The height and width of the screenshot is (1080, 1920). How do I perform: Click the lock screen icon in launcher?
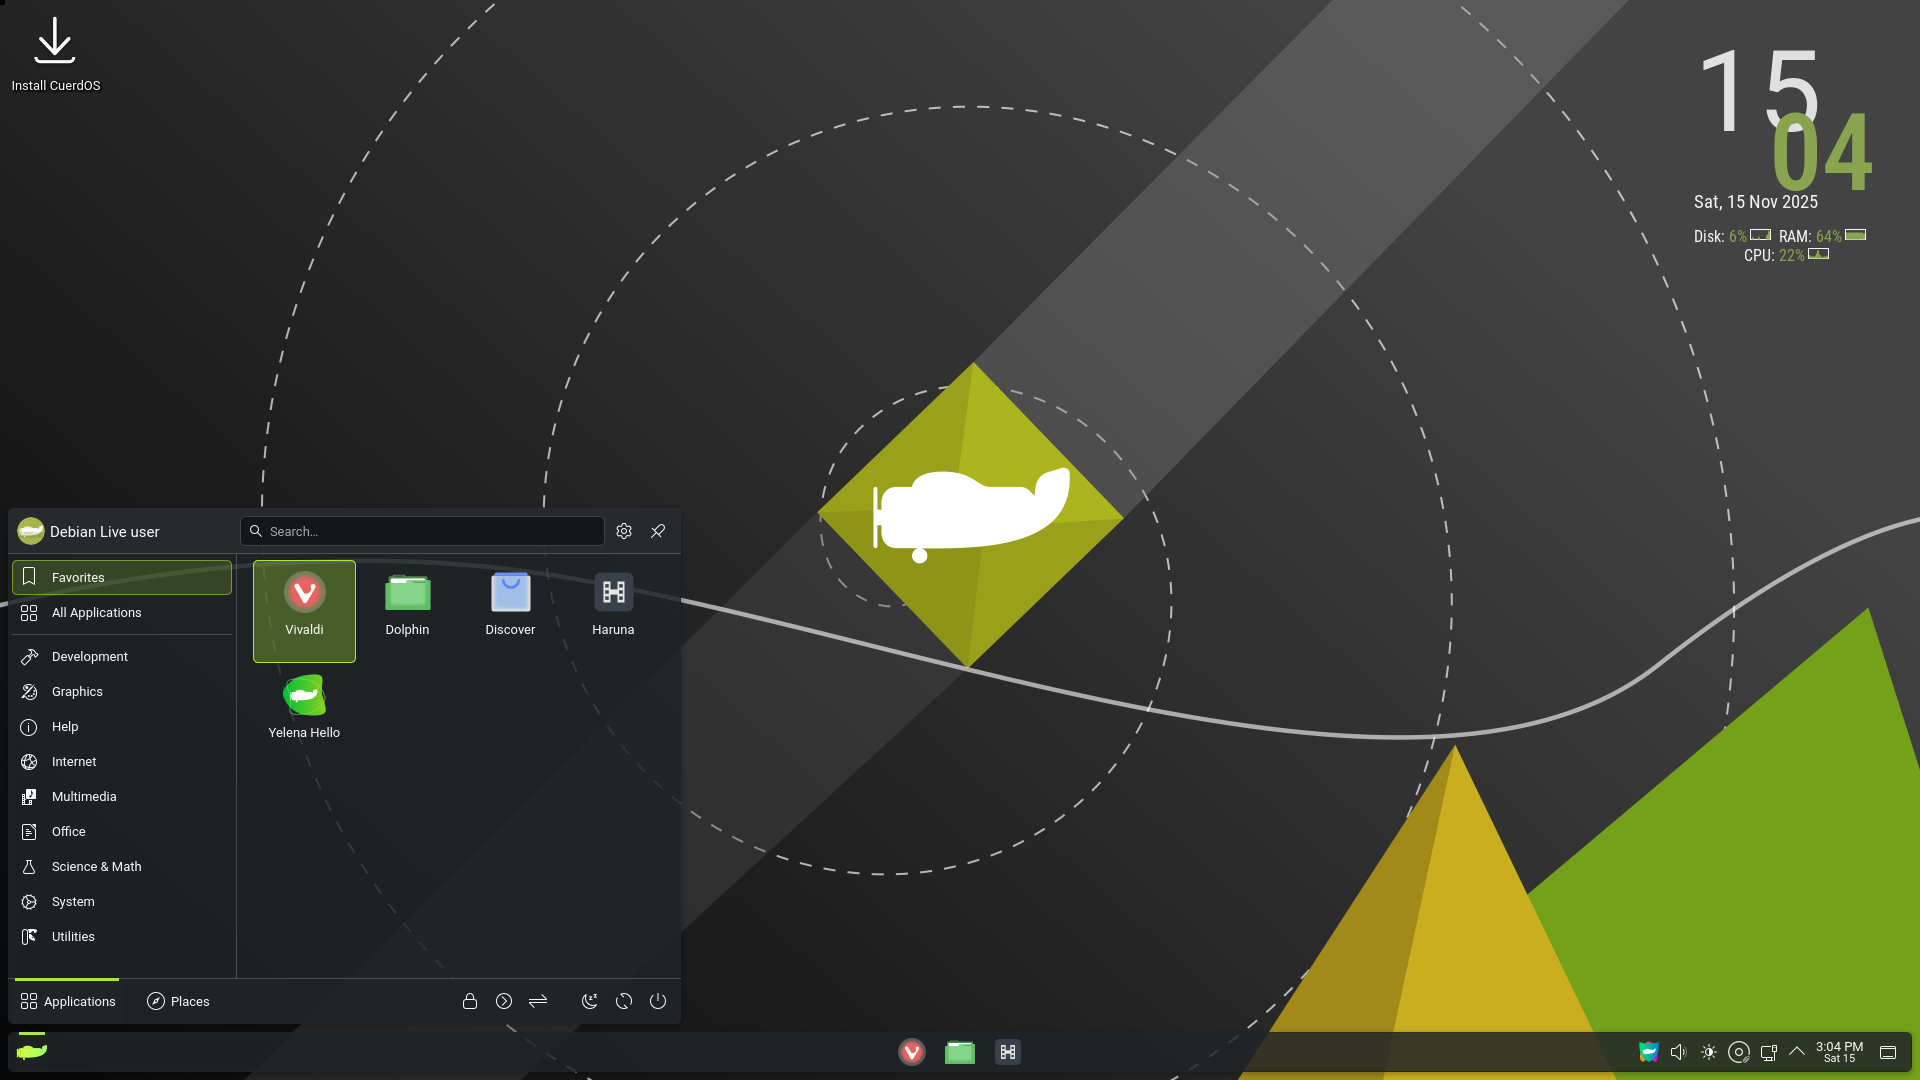point(470,1001)
